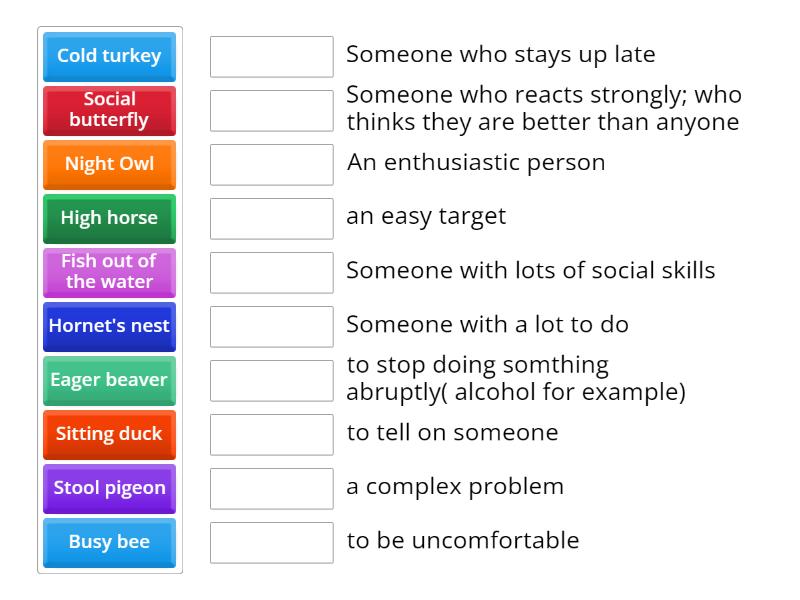The width and height of the screenshot is (800, 600).
Task: Click the Social butterfly tile
Action: (x=109, y=110)
